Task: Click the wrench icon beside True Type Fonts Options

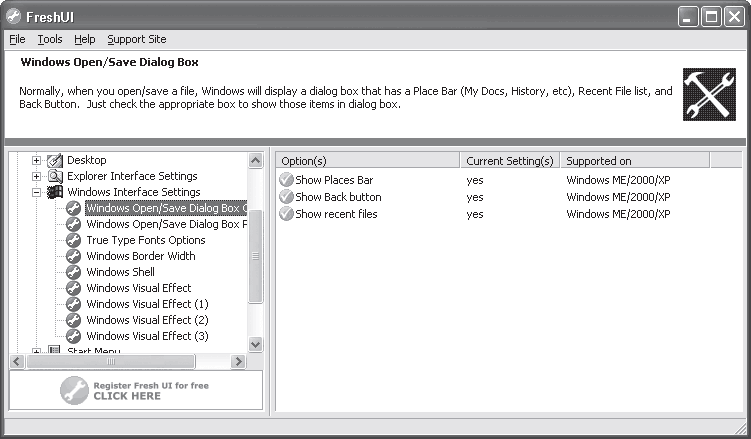Action: (73, 240)
